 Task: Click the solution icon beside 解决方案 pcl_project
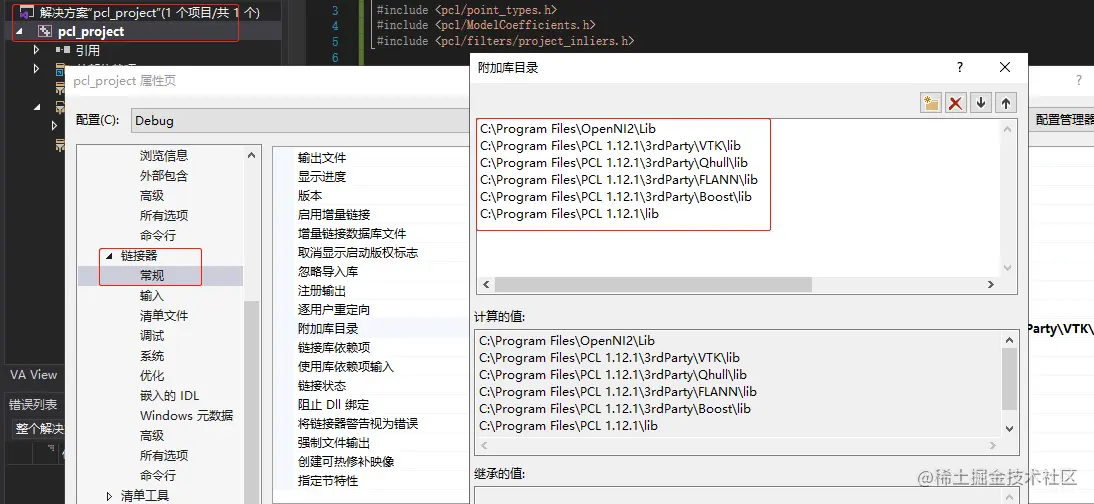point(27,13)
